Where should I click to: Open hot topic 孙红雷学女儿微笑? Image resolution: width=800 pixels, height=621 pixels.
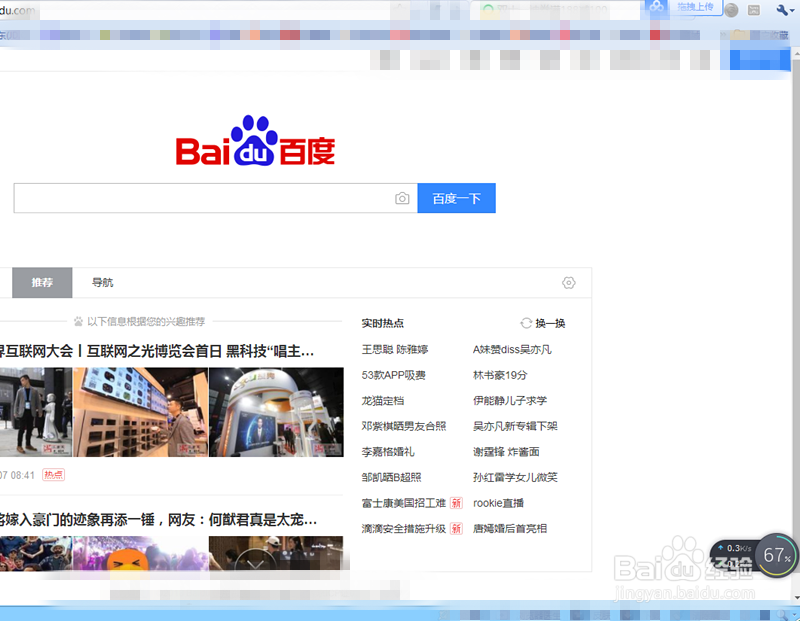[515, 477]
